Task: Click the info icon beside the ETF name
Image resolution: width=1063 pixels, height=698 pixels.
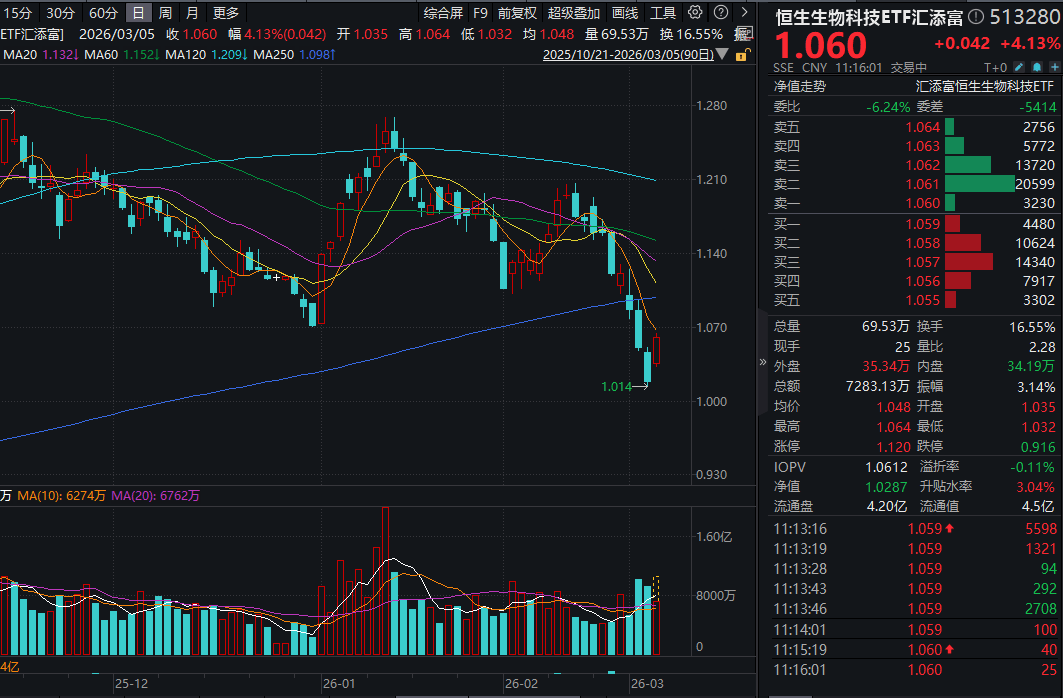Action: pyautogui.click(x=976, y=16)
